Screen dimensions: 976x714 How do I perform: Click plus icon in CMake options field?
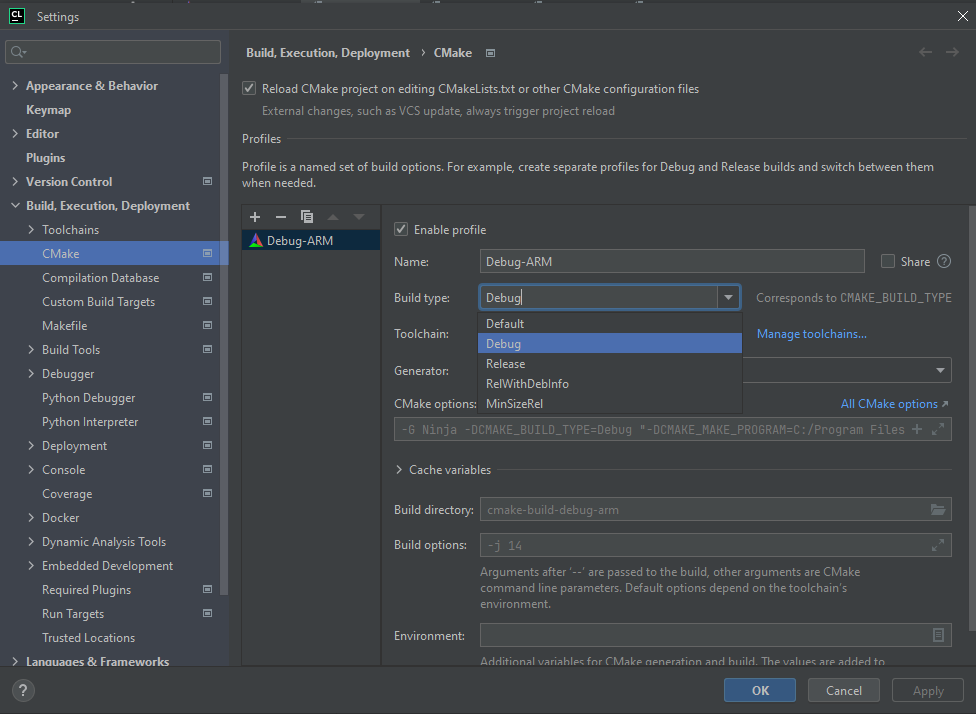point(917,429)
